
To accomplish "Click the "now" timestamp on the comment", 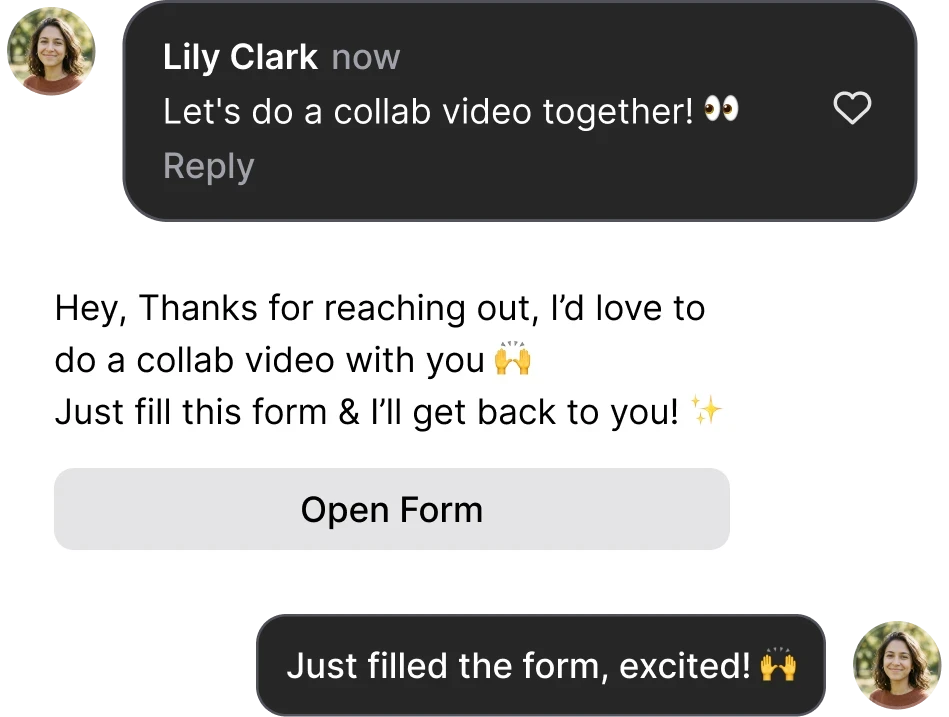I will pyautogui.click(x=366, y=58).
